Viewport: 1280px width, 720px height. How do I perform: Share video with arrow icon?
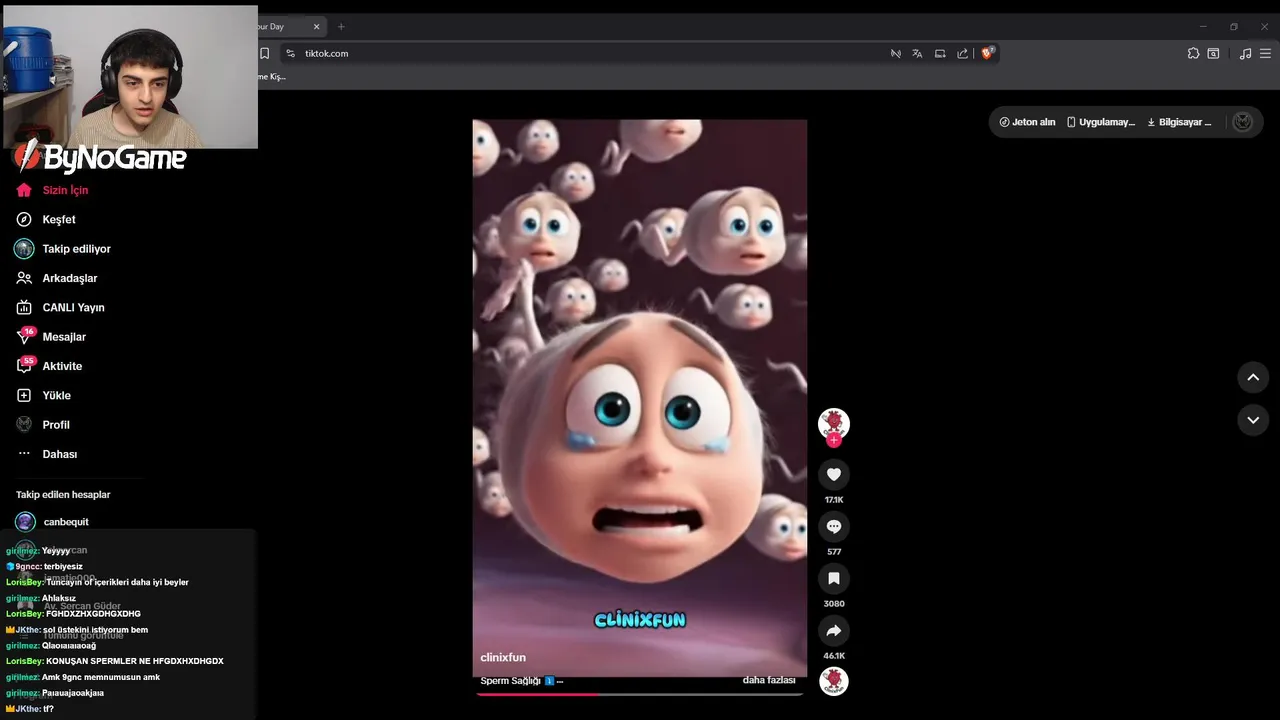[x=834, y=630]
